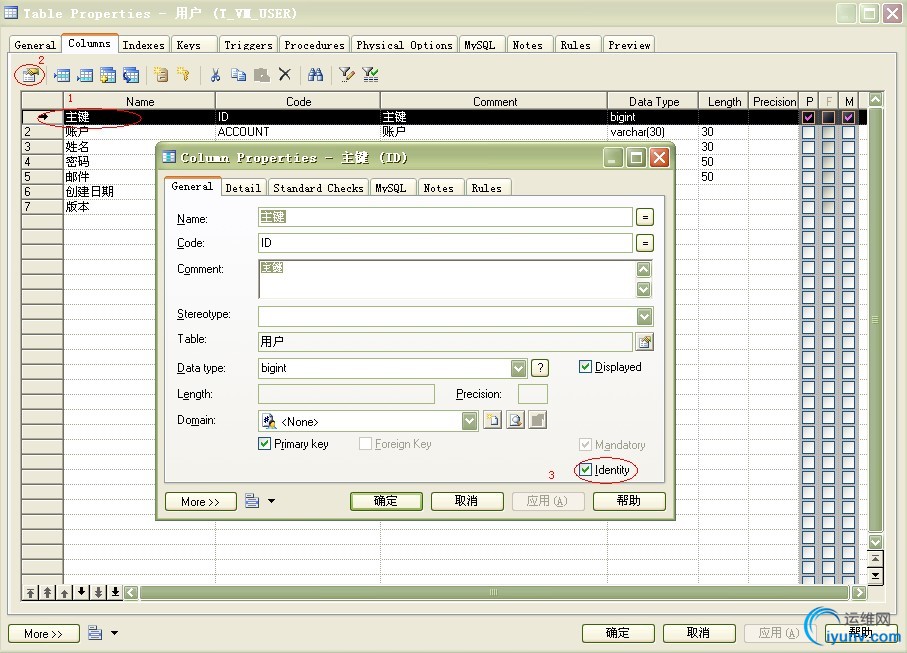Click the Length input field
Image resolution: width=907 pixels, height=653 pixels.
pos(346,394)
